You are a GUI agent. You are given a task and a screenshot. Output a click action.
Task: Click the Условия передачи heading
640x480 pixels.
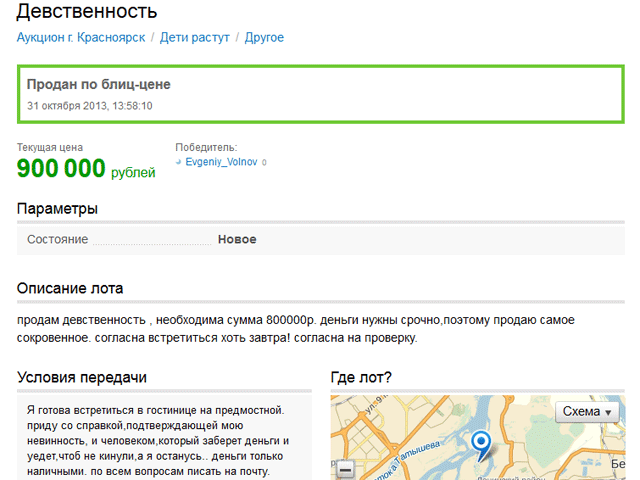click(x=82, y=377)
